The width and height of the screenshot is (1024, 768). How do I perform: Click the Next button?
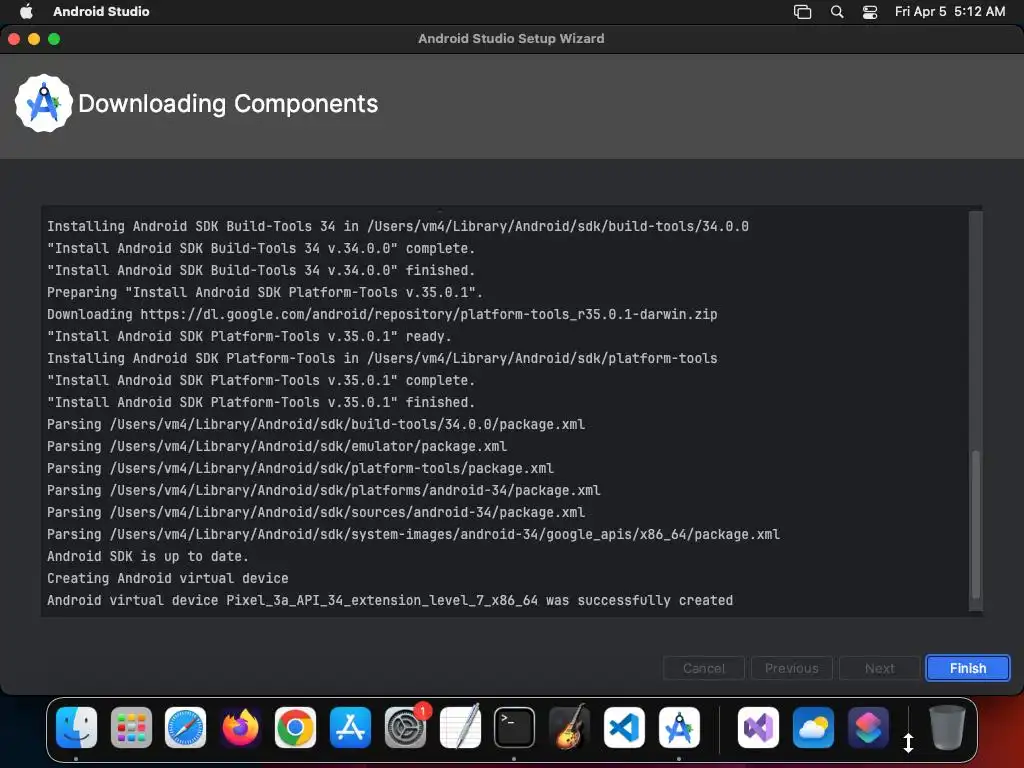(879, 668)
